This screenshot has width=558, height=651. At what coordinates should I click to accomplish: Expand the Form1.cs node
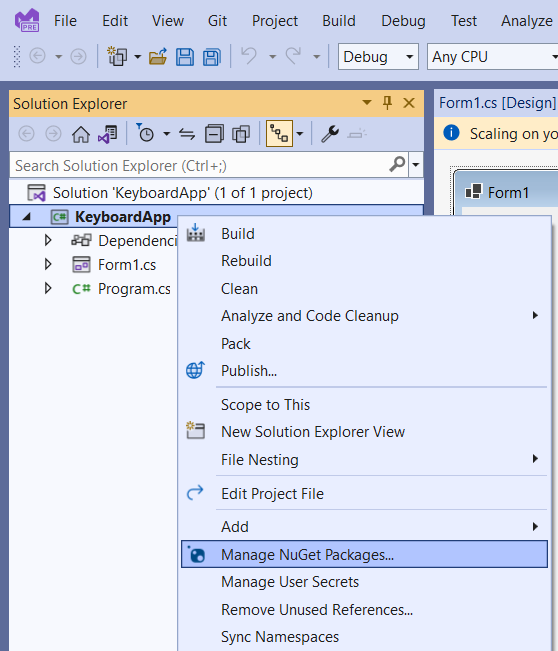point(48,264)
